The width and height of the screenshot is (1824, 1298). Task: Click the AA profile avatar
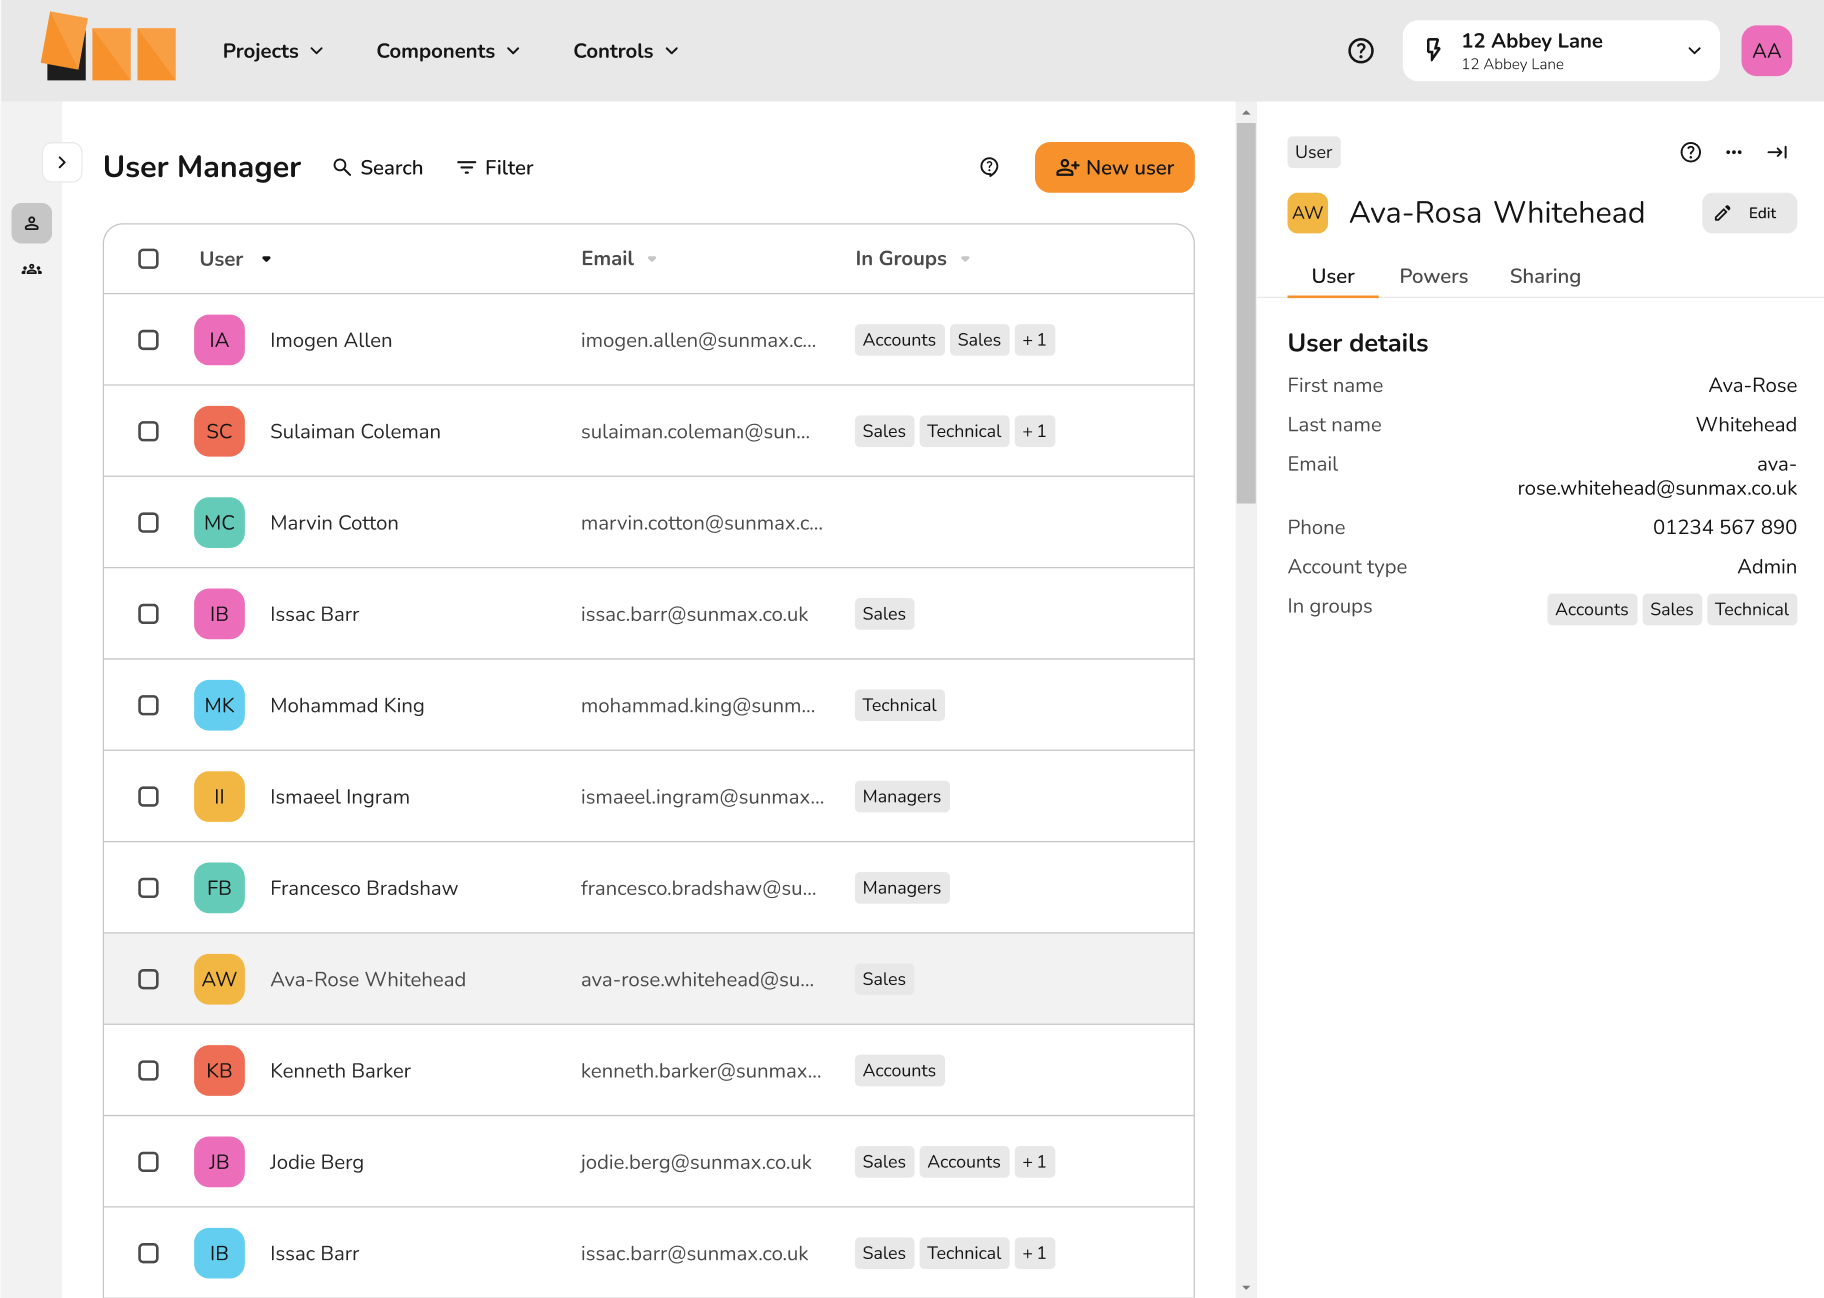(1766, 51)
